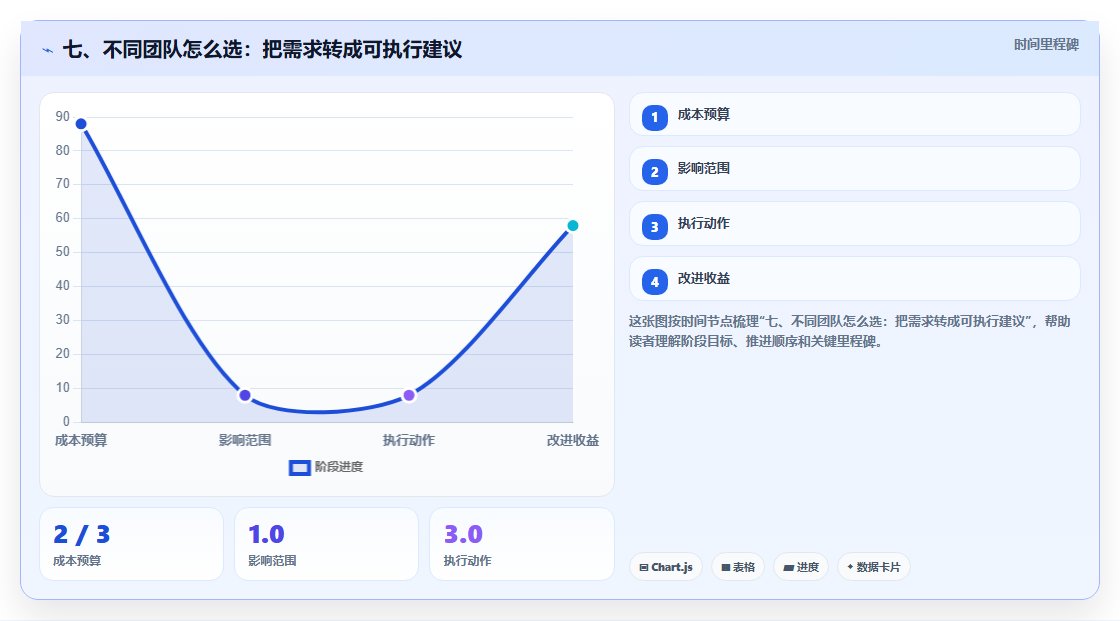Click the 数据卡片 tag chip
The image size is (1120, 621).
pyautogui.click(x=874, y=567)
